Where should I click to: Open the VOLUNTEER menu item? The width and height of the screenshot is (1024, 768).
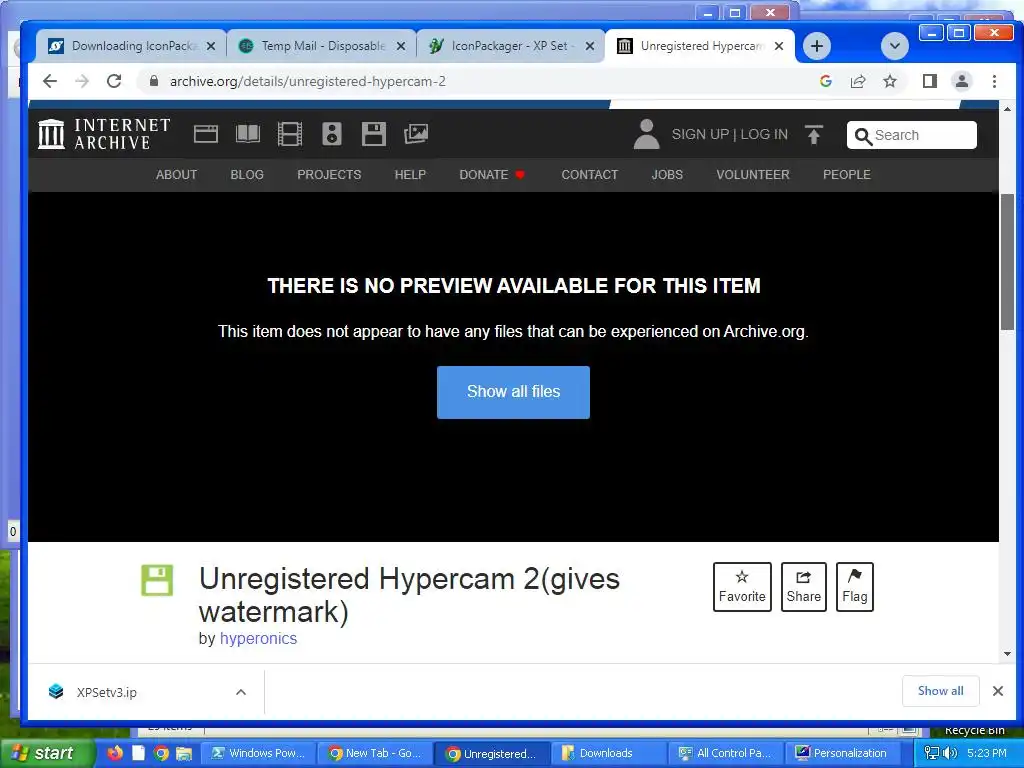[x=753, y=174]
